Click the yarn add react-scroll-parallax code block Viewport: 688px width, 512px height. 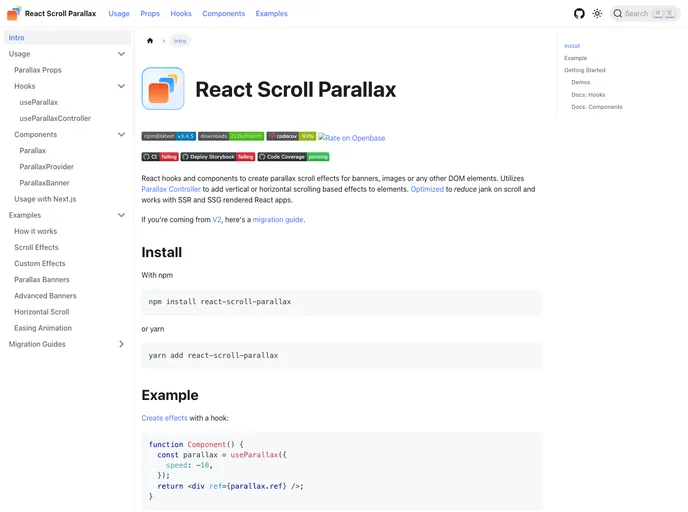coord(342,355)
